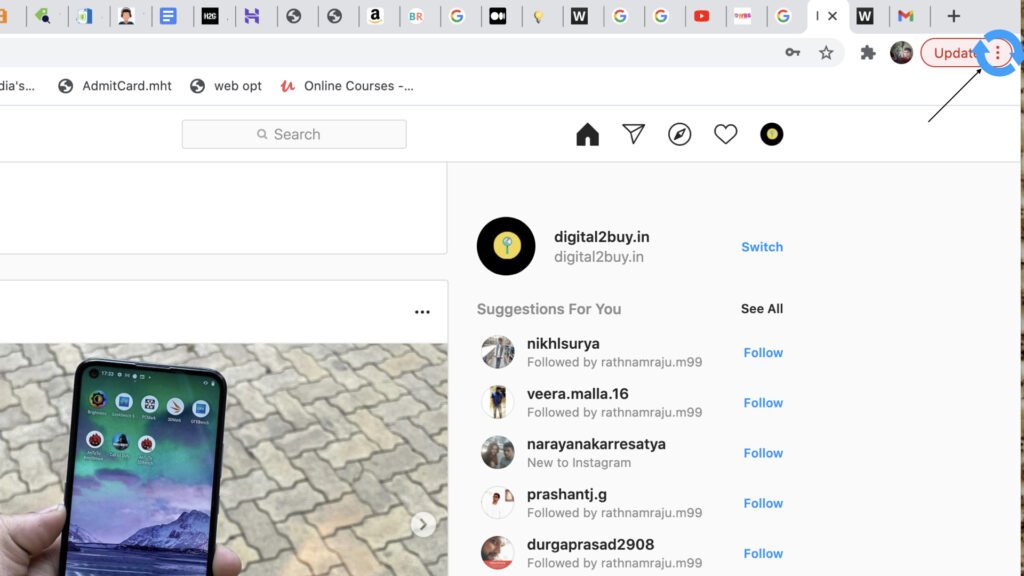Click the Chrome Update button

tap(953, 53)
